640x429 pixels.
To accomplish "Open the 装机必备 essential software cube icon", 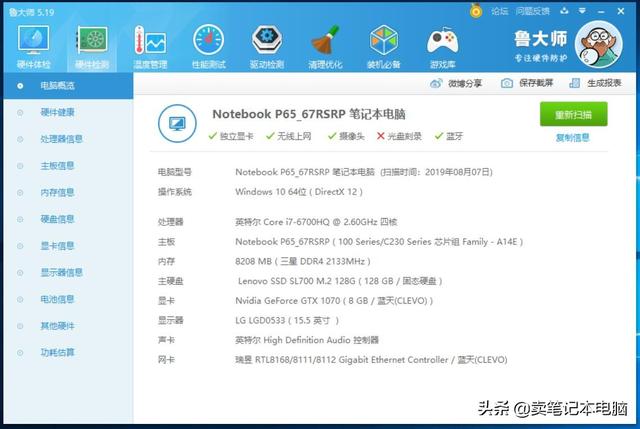I will pos(384,44).
